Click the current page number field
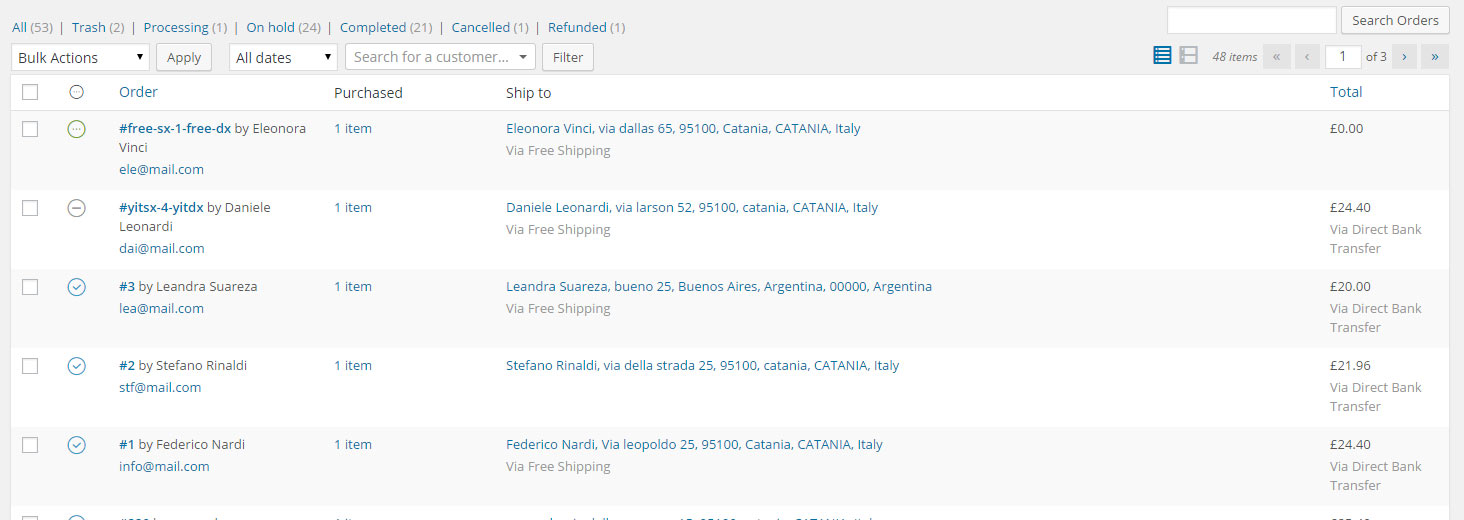Viewport: 1464px width, 520px height. pos(1343,57)
